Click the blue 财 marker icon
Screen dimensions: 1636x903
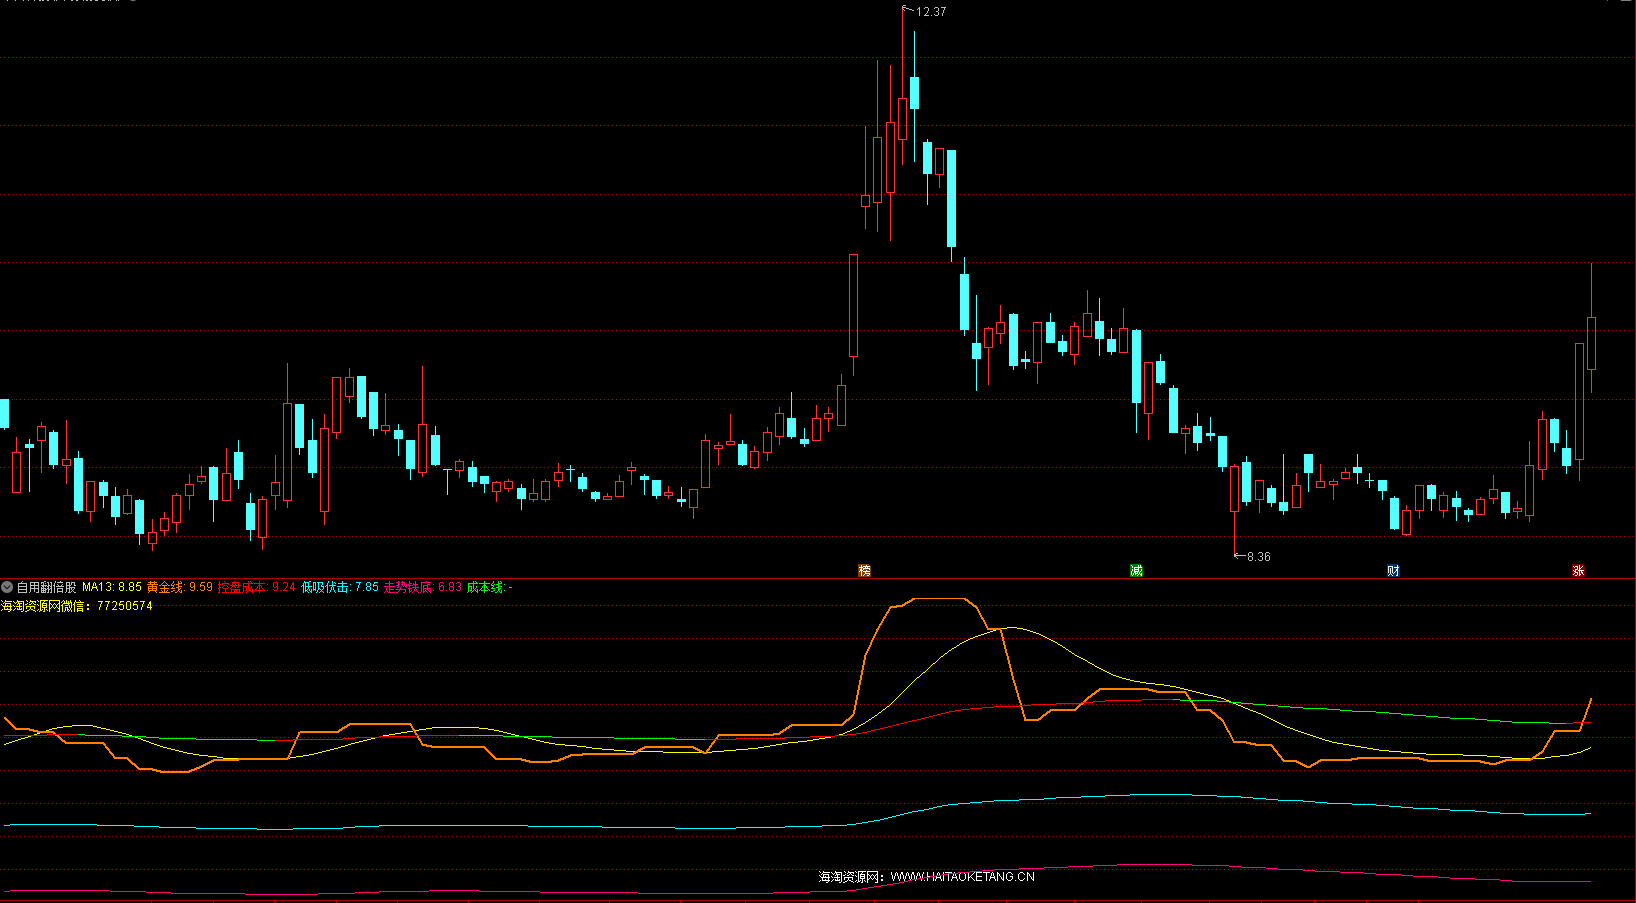pyautogui.click(x=1393, y=570)
